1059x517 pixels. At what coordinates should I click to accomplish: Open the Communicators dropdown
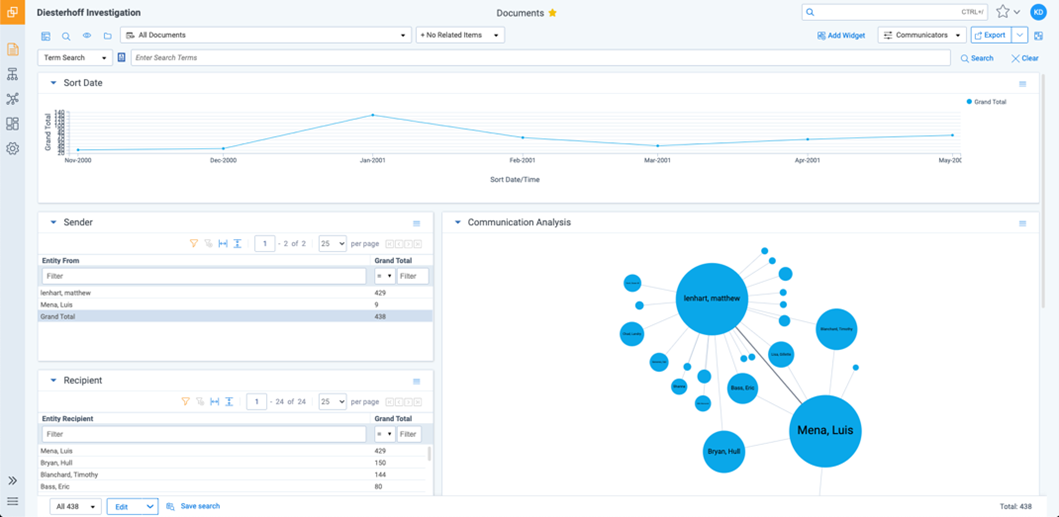pos(922,35)
